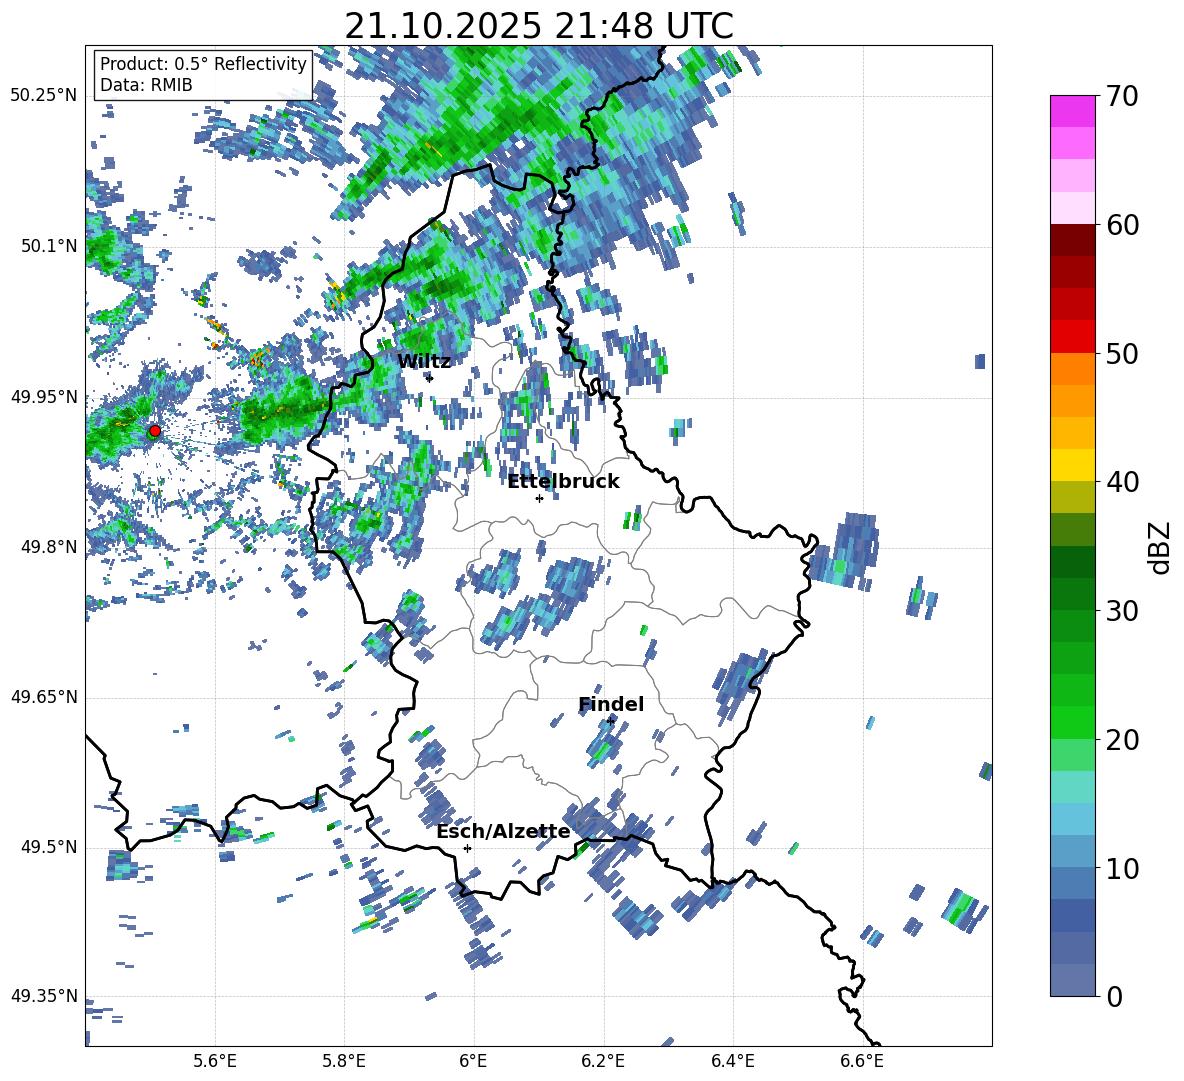Click the Wiltz station cross marker

click(430, 378)
